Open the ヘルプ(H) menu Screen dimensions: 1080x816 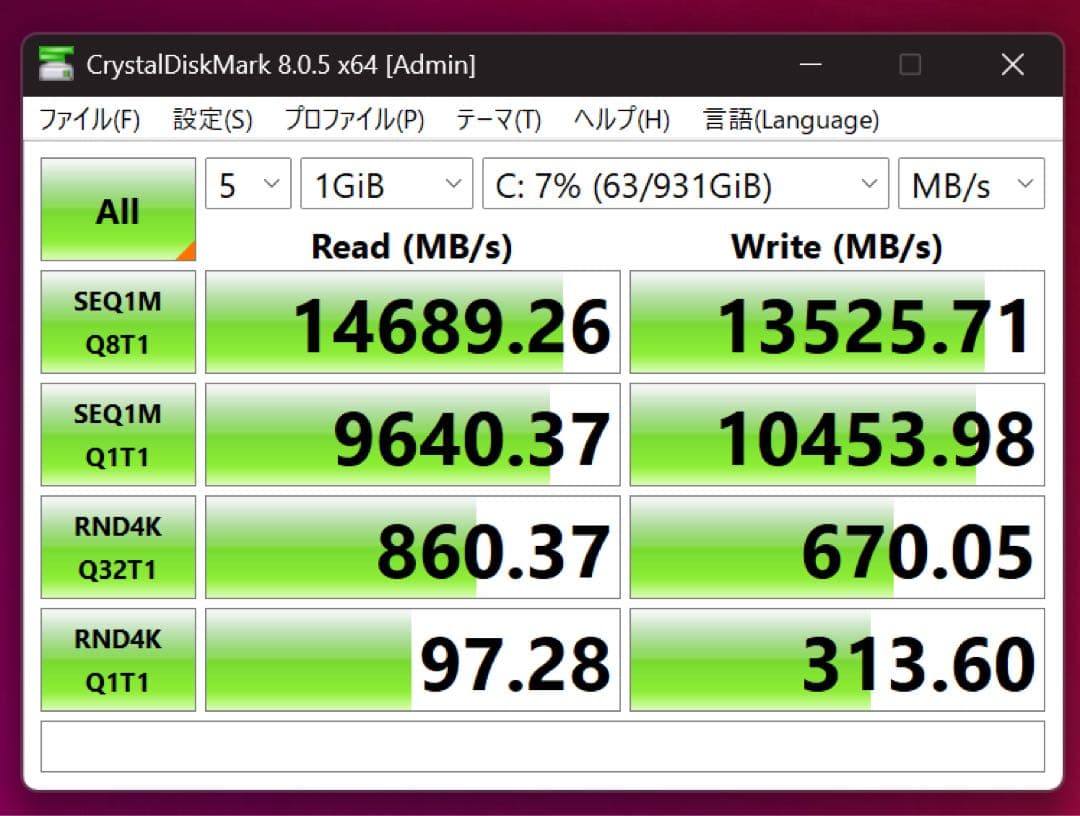click(620, 119)
